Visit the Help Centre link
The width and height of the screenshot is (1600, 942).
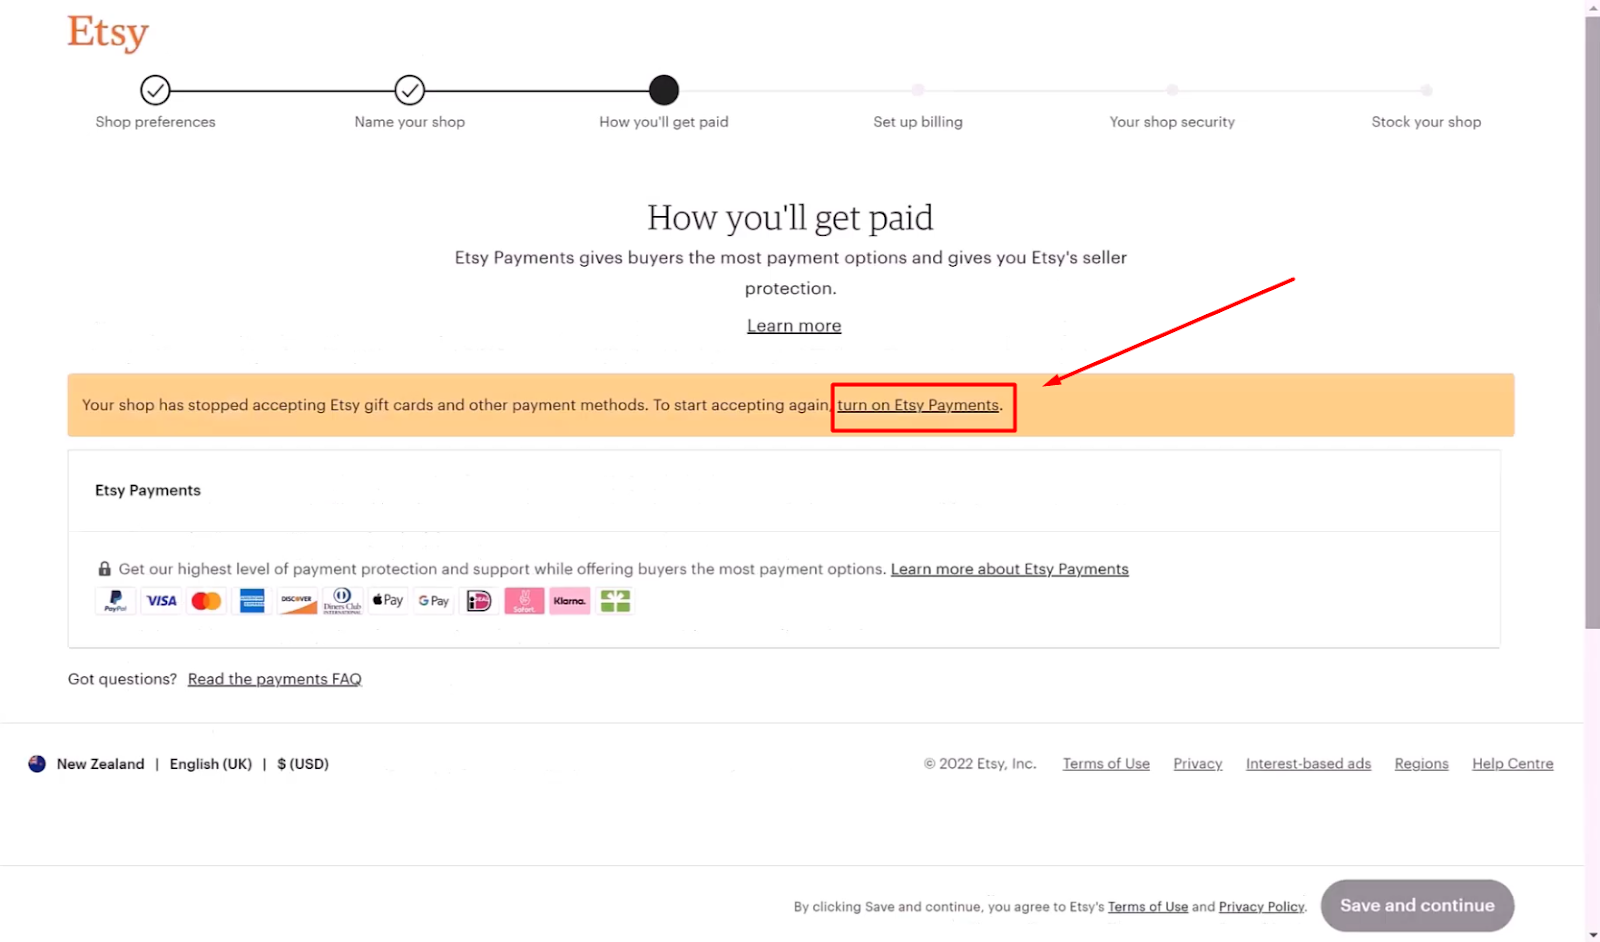pyautogui.click(x=1513, y=764)
